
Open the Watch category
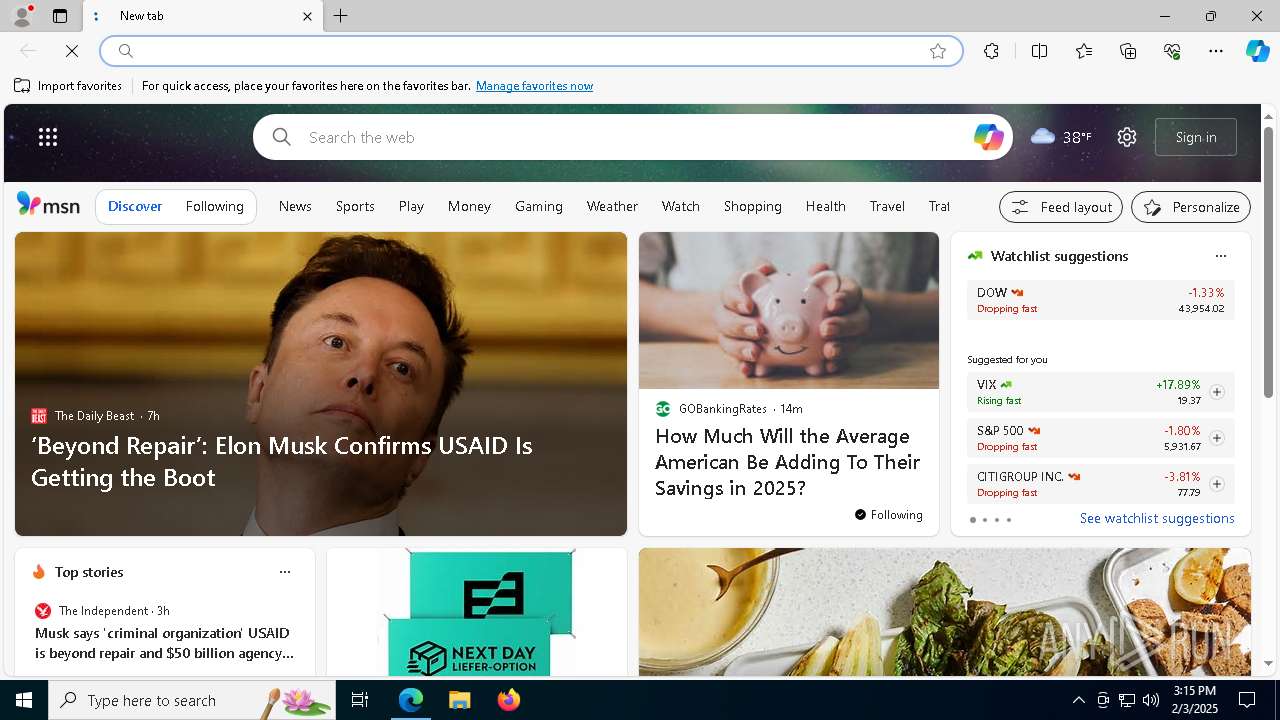click(680, 206)
